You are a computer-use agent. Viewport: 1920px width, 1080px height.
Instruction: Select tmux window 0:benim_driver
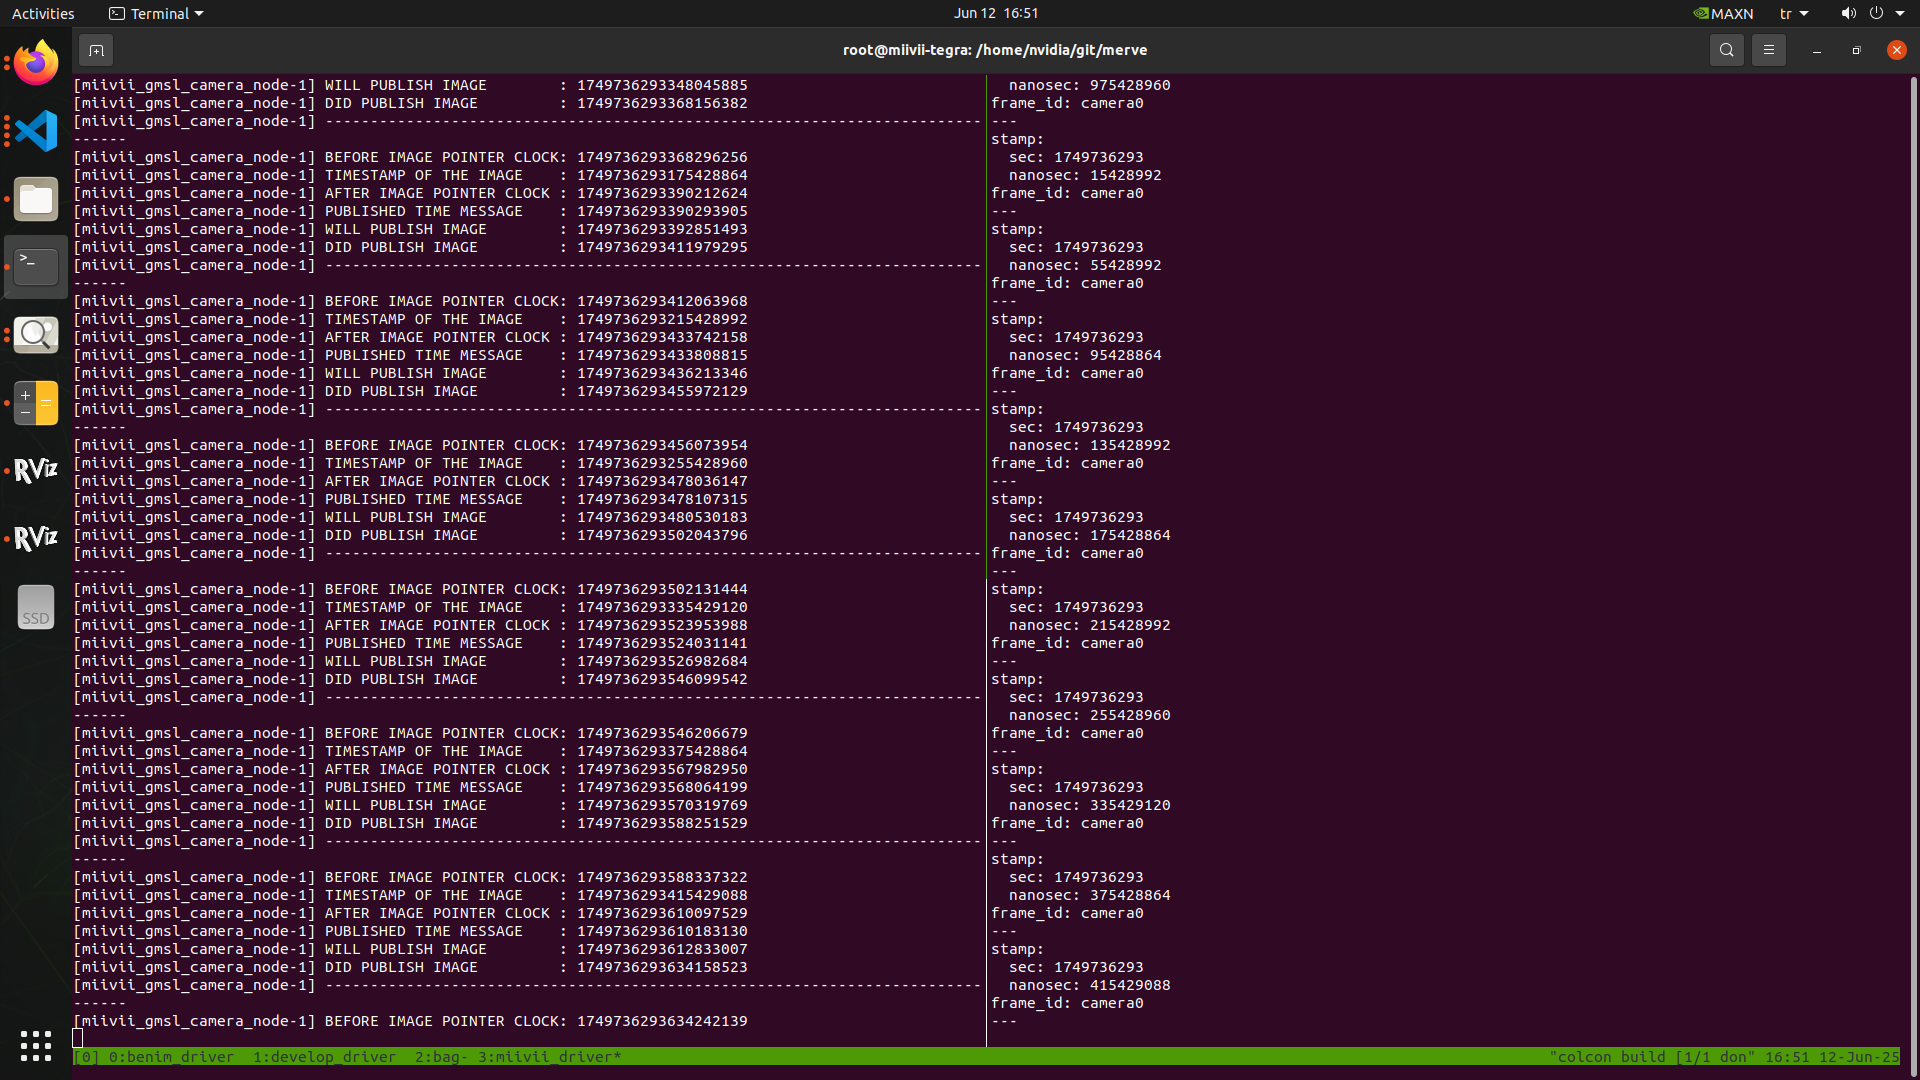171,1057
